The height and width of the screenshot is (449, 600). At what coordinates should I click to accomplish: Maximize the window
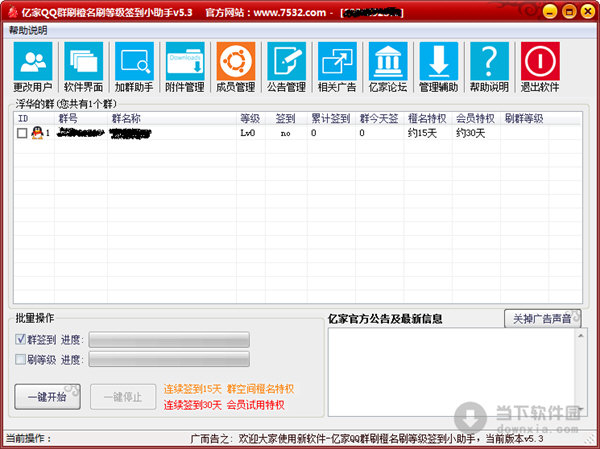tap(569, 11)
